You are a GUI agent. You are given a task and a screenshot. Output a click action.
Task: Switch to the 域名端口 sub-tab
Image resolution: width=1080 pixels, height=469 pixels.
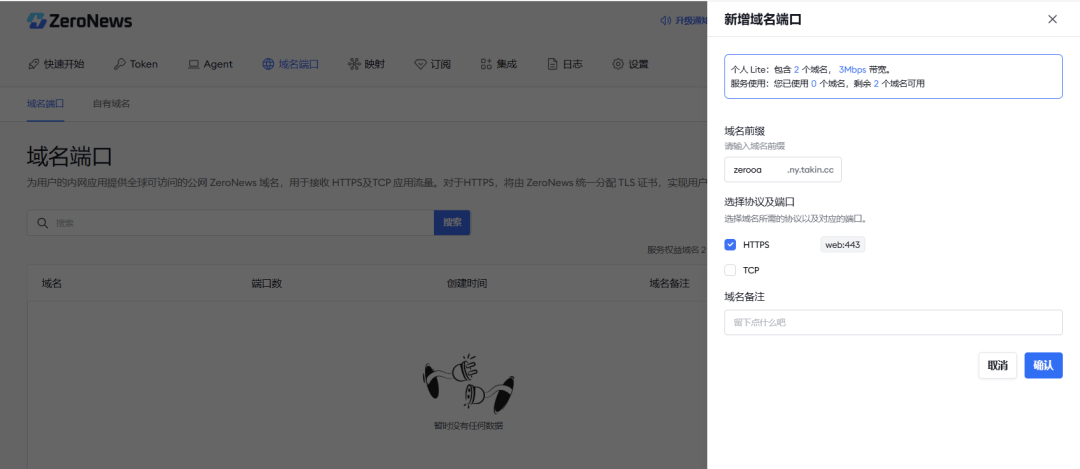pyautogui.click(x=45, y=104)
